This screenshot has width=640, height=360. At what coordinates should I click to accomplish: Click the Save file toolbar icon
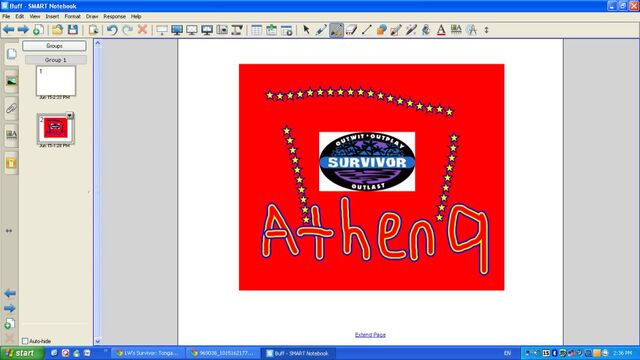pyautogui.click(x=73, y=29)
